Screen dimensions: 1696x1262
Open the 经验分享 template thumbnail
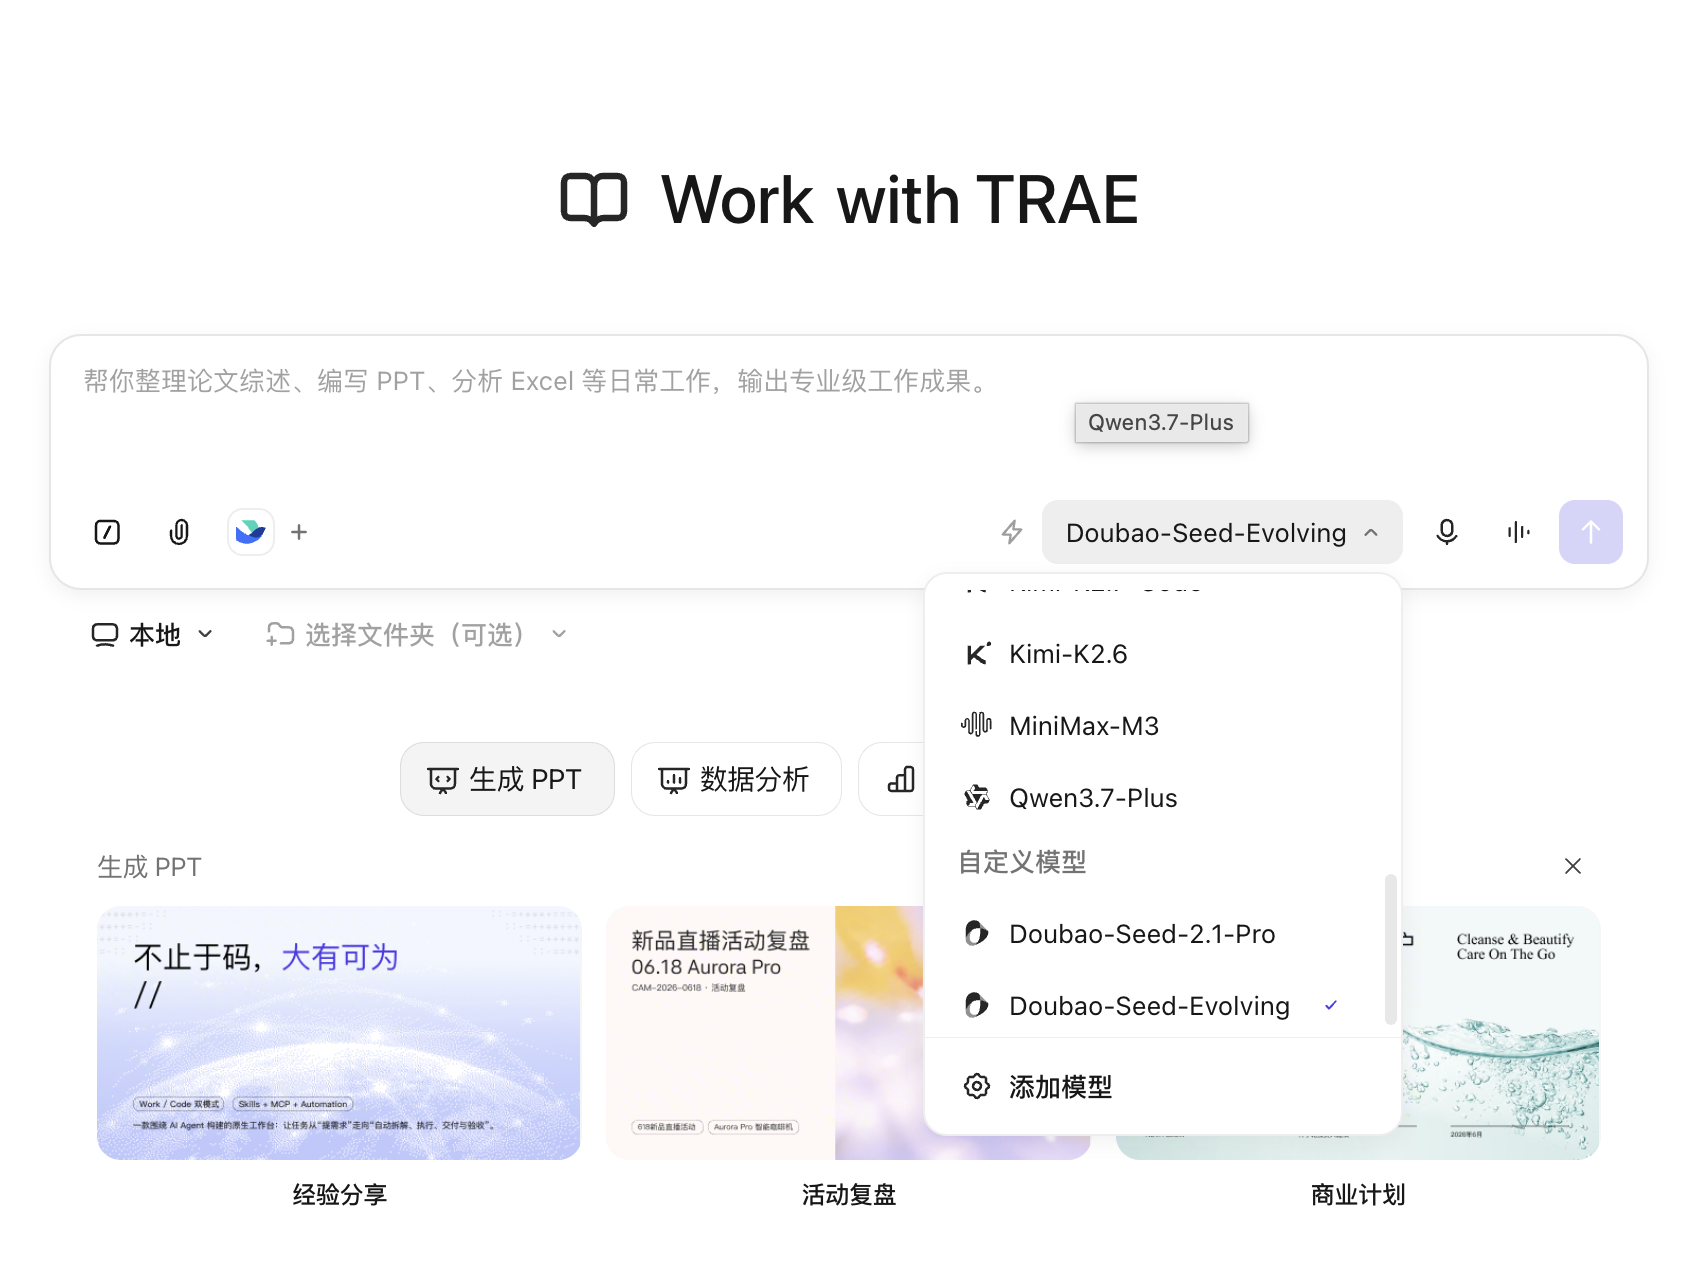[339, 1033]
